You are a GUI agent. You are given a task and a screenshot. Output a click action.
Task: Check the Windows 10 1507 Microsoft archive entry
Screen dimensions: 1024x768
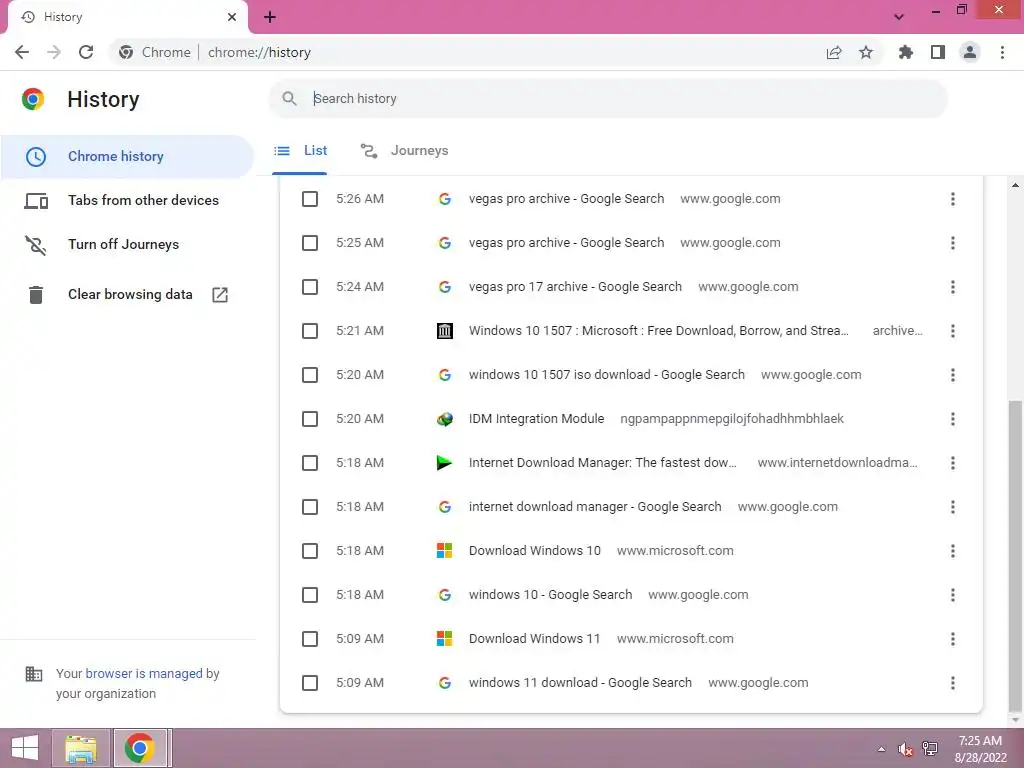[310, 331]
